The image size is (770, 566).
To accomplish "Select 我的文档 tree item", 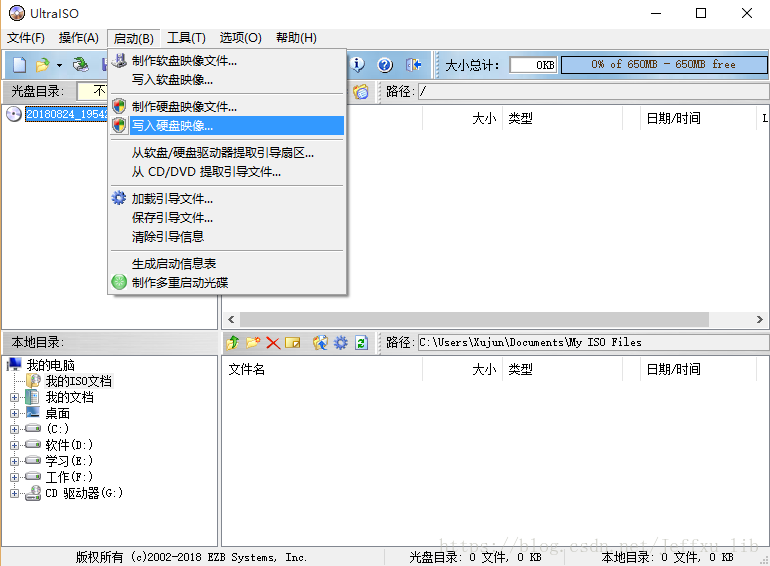I will (x=69, y=397).
